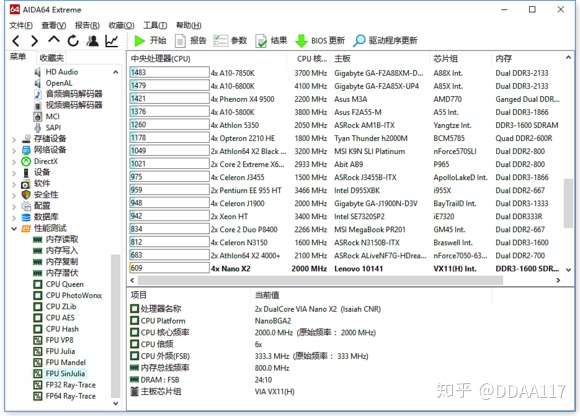Click the user profile toolbar icon
Viewport: 580px width, 416px height.
pyautogui.click(x=92, y=41)
